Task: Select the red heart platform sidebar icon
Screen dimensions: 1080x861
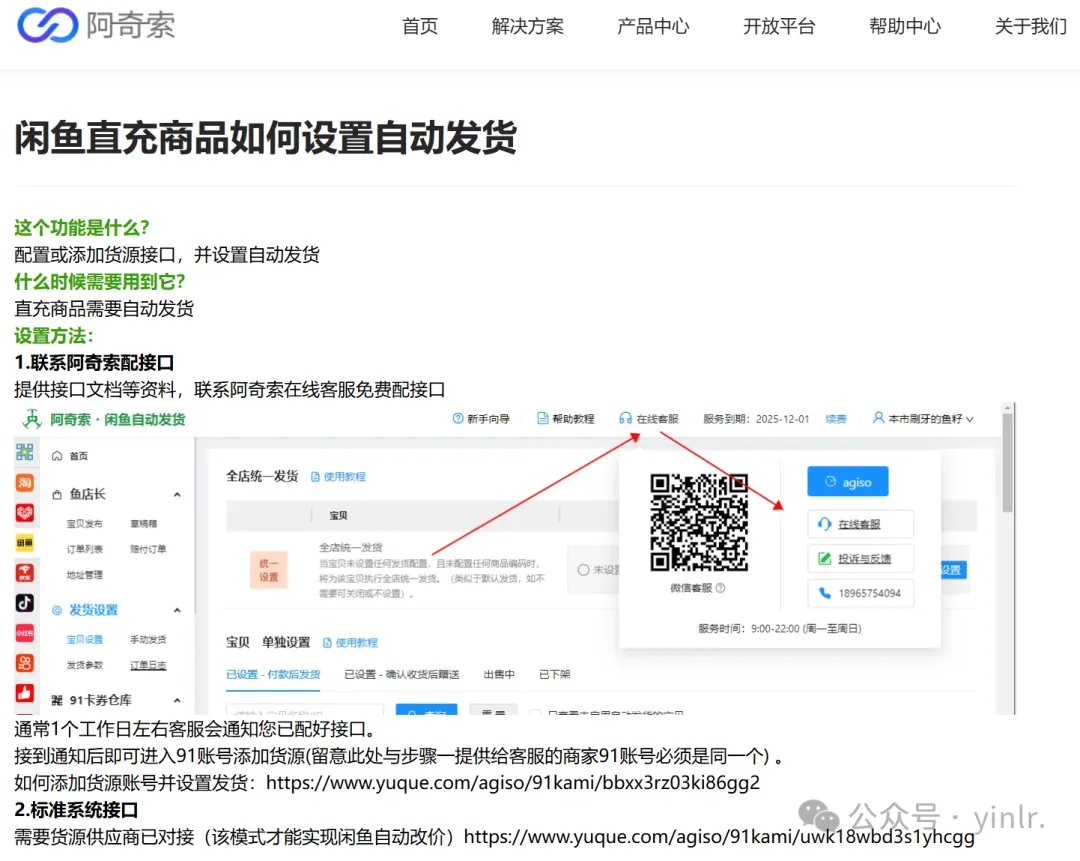Action: pyautogui.click(x=25, y=512)
